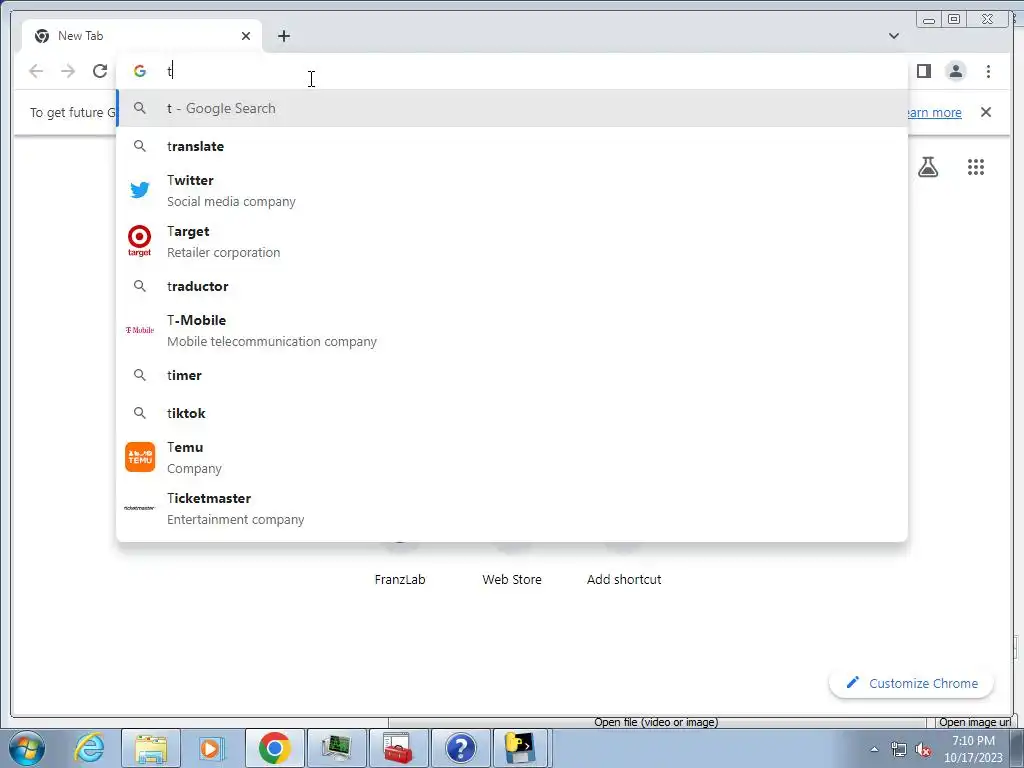Open the Google apps grid
This screenshot has width=1024, height=768.
tap(976, 167)
